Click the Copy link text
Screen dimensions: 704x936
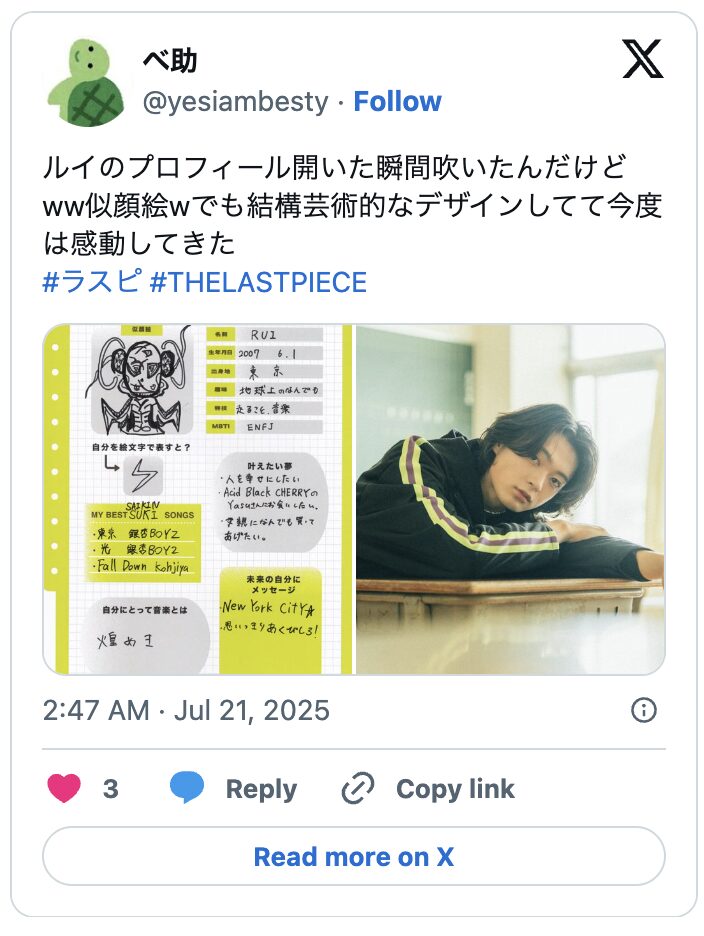(455, 789)
